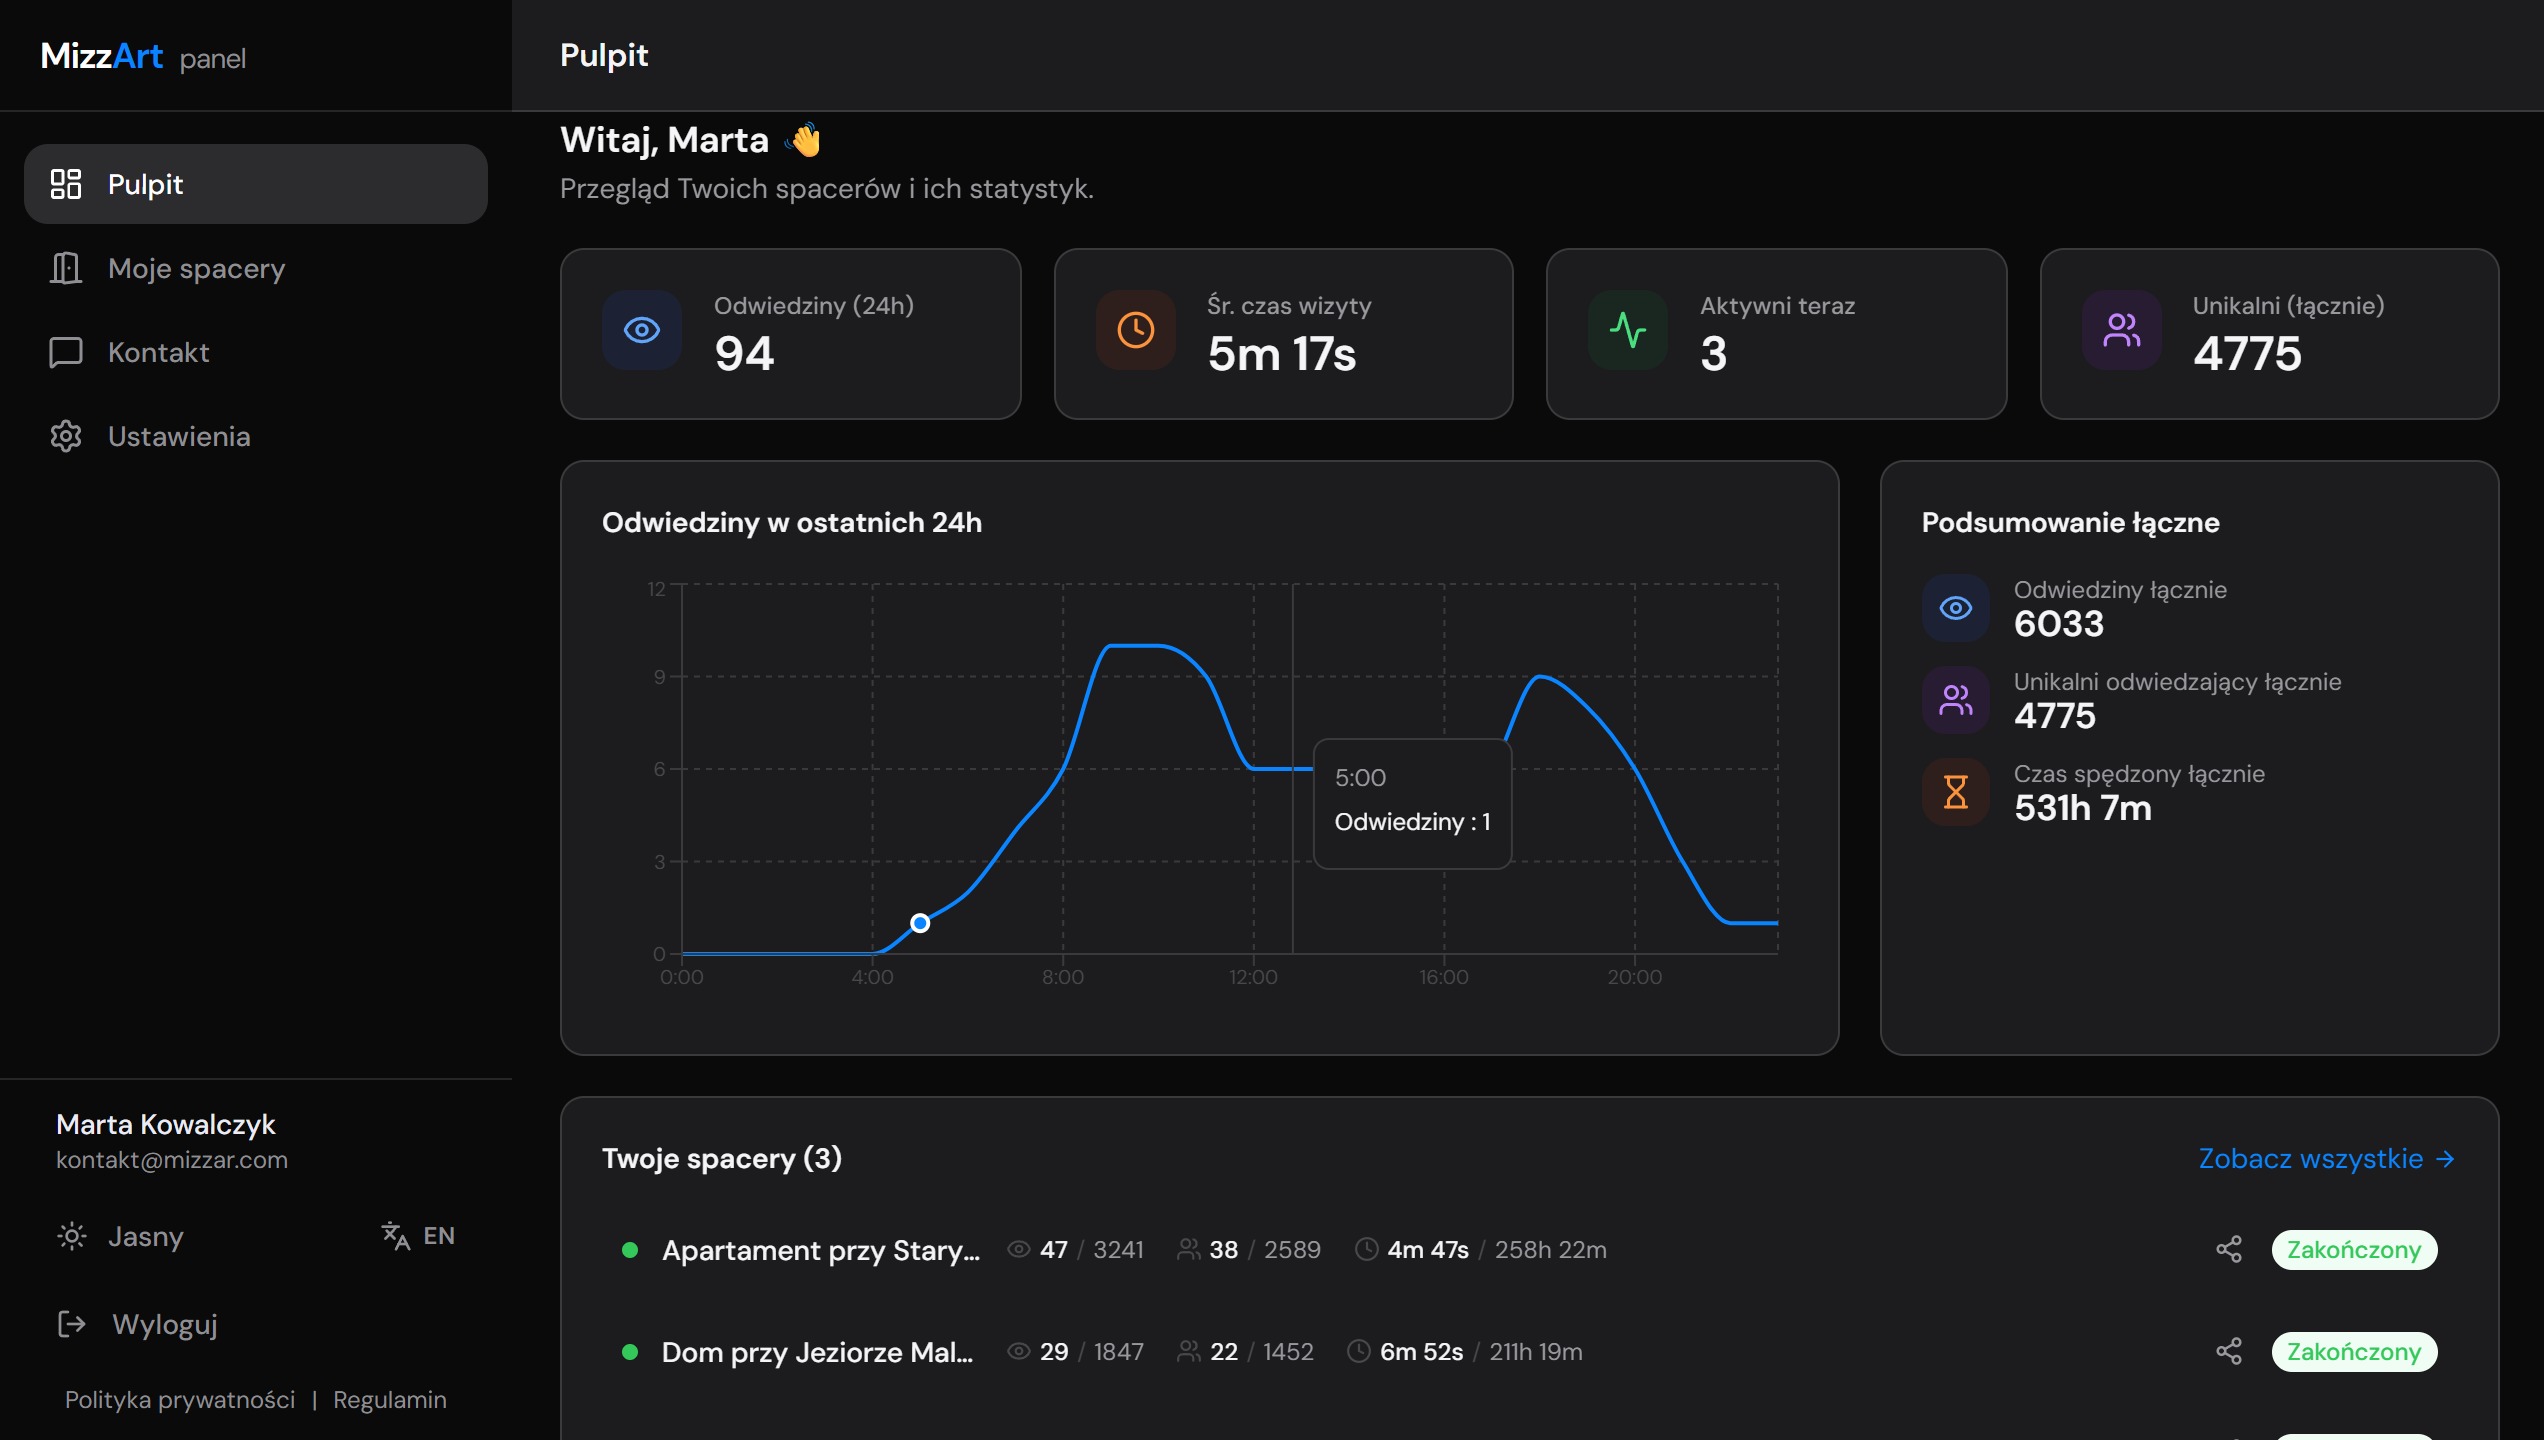Open Ustawienia settings
The image size is (2544, 1440).
(256, 436)
